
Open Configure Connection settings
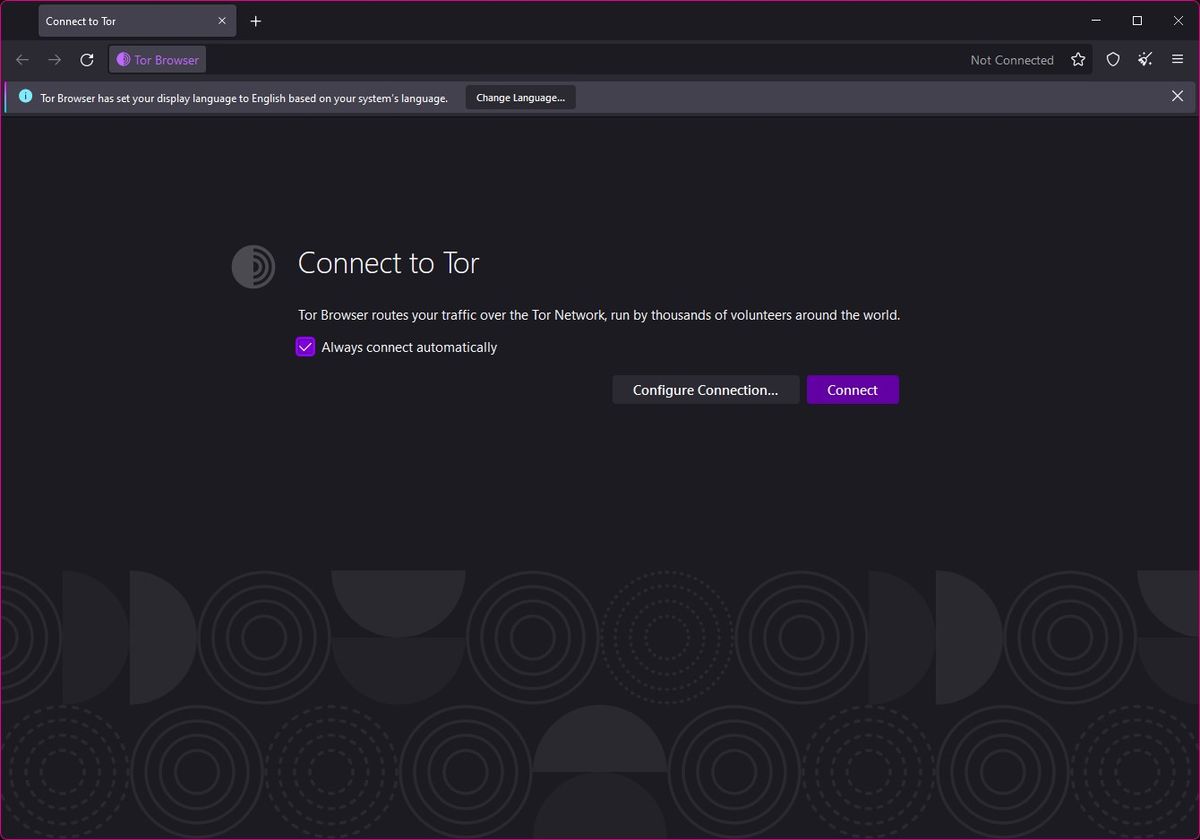[705, 389]
